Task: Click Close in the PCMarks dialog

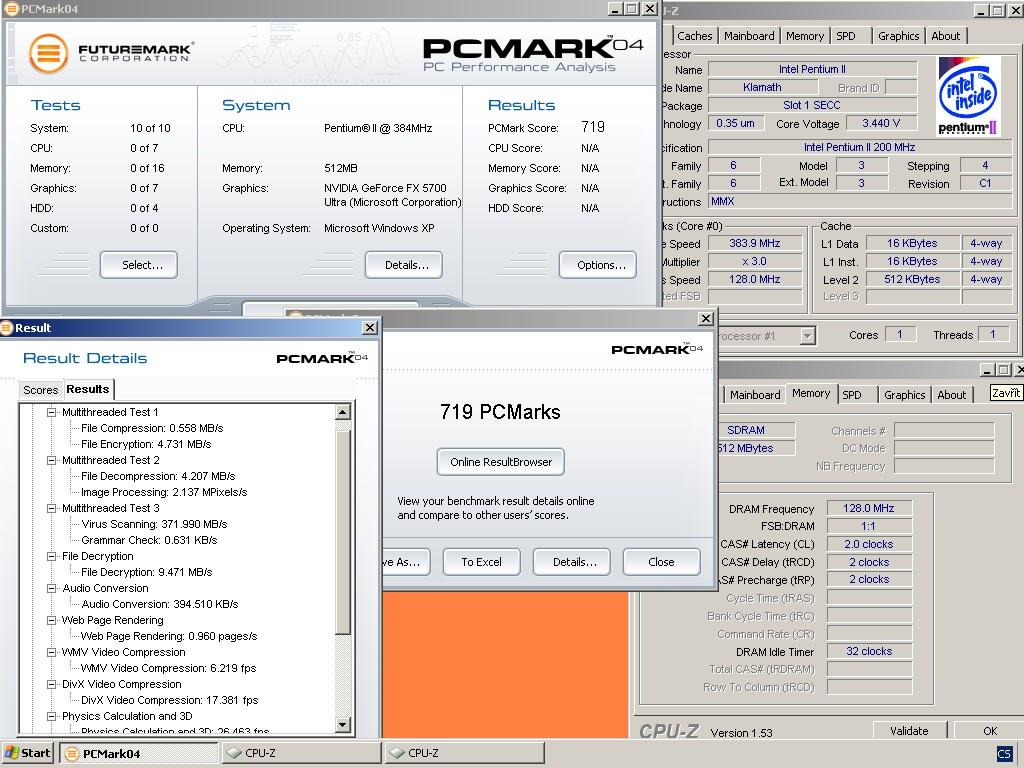Action: coord(662,562)
